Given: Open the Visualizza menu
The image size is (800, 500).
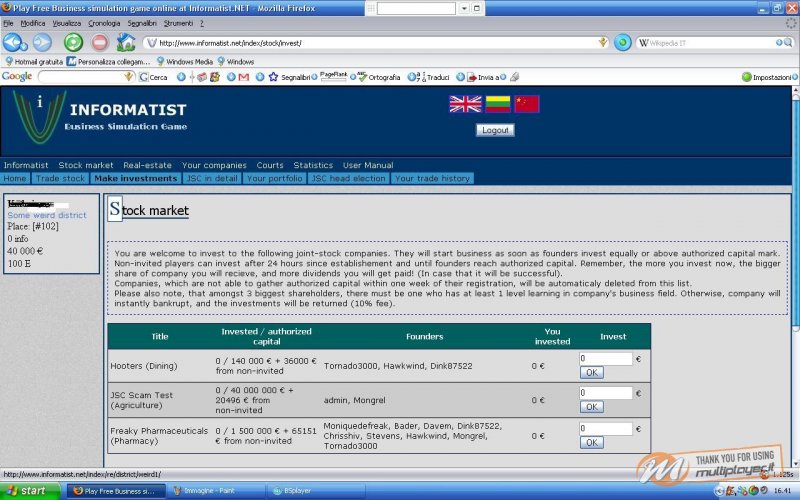Looking at the screenshot, I should click(x=66, y=23).
